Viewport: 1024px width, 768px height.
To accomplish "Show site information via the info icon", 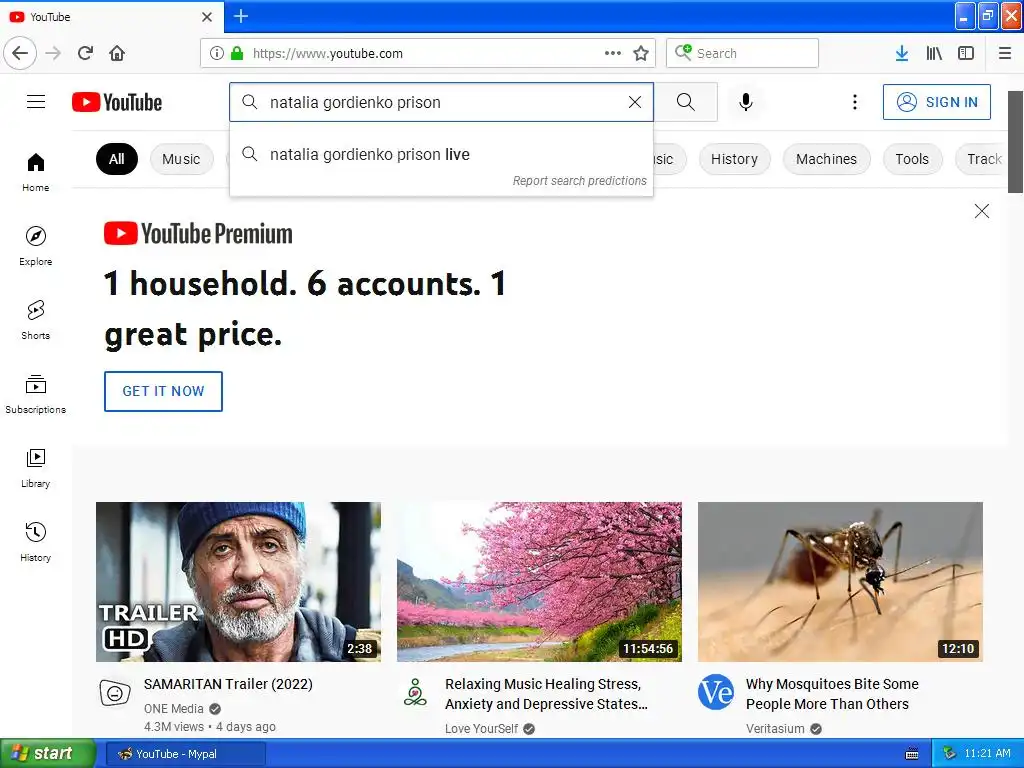I will pyautogui.click(x=216, y=53).
